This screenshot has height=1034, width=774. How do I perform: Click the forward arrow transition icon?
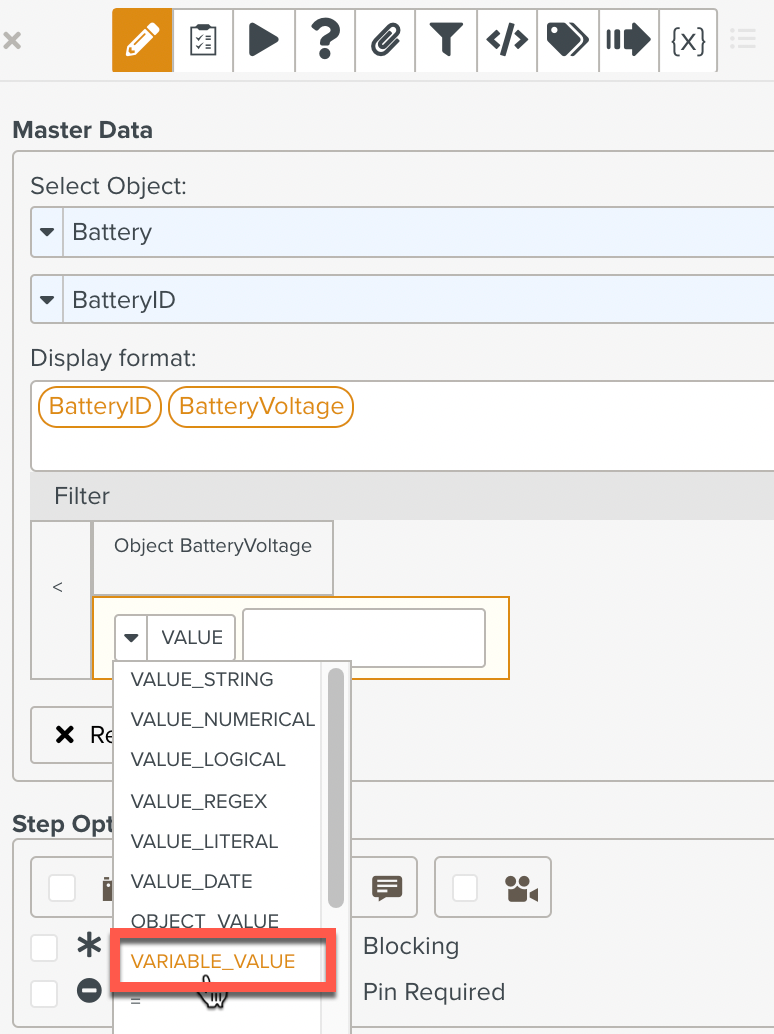[628, 40]
